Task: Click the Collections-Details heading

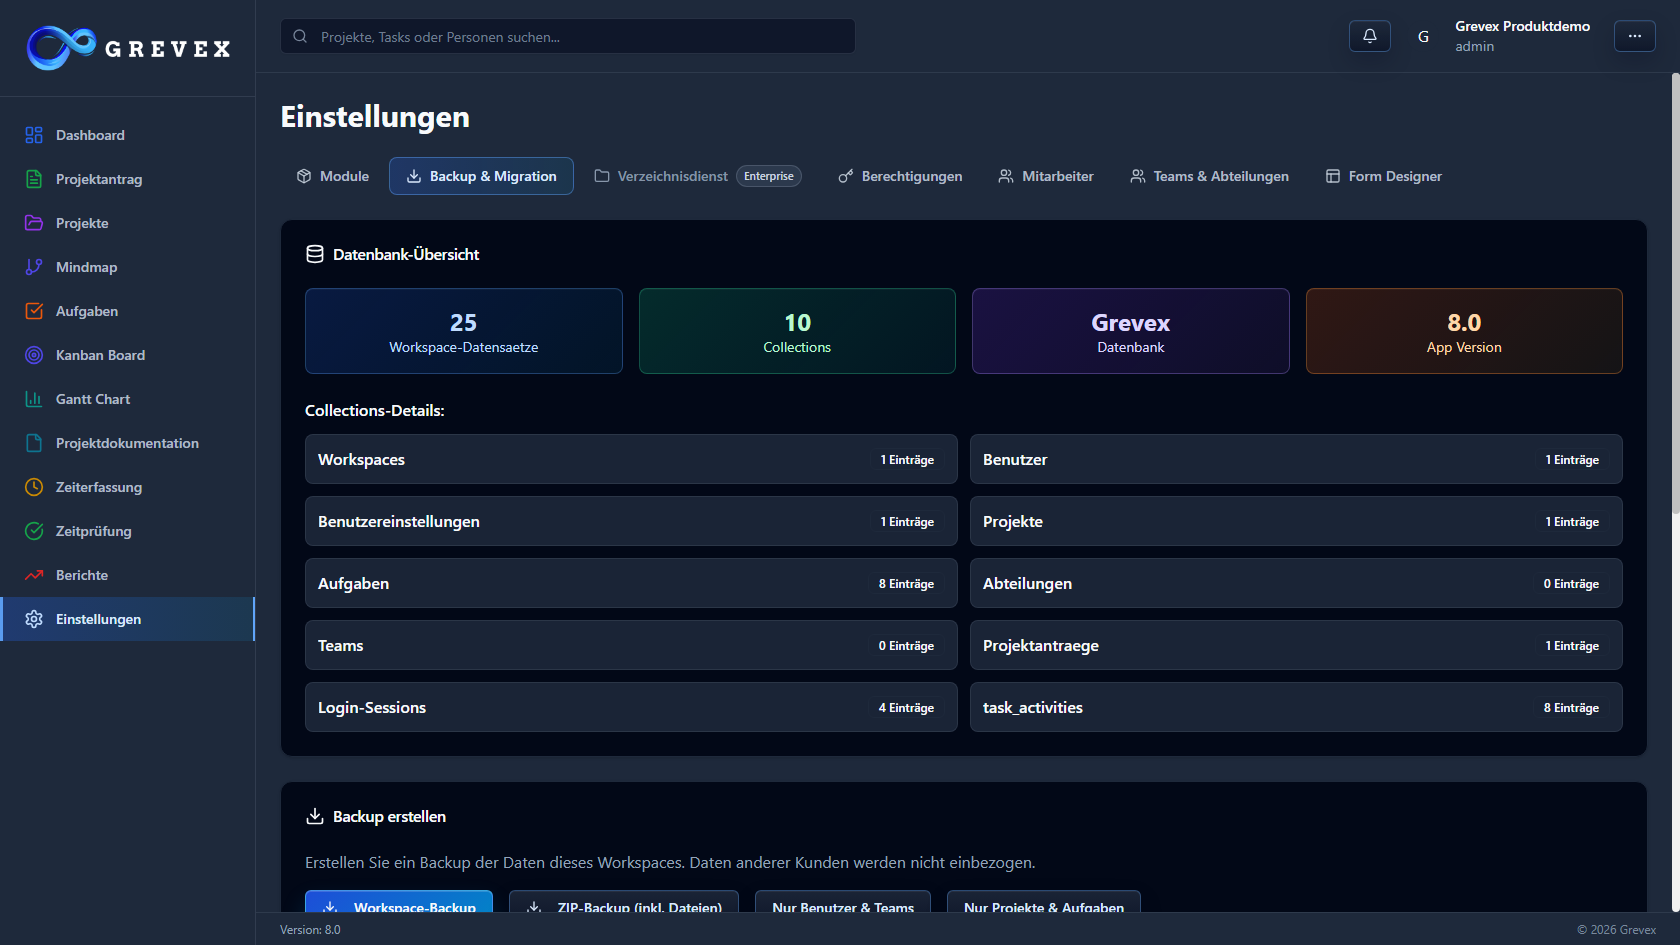Action: pyautogui.click(x=375, y=410)
